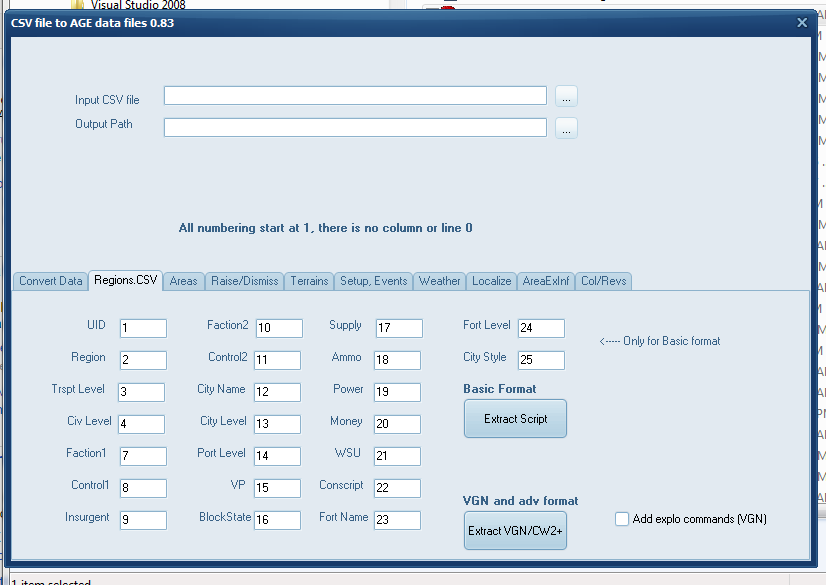Select the City Name column field
826x585 pixels.
pos(277,392)
